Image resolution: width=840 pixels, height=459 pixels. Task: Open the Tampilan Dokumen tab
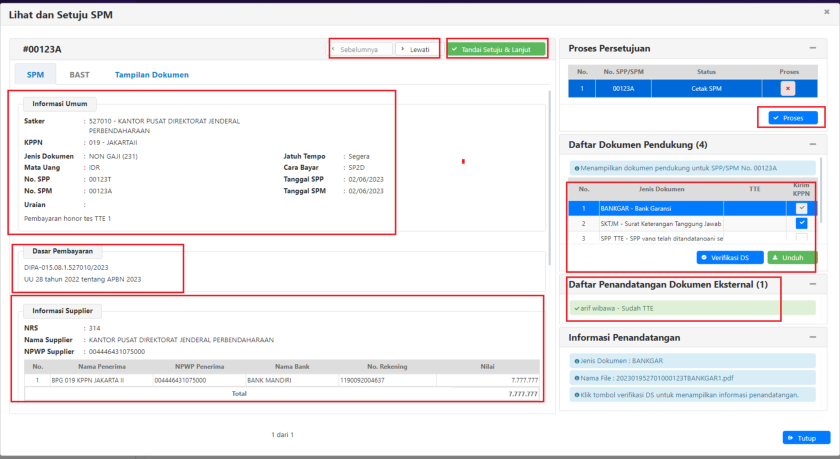pyautogui.click(x=151, y=75)
